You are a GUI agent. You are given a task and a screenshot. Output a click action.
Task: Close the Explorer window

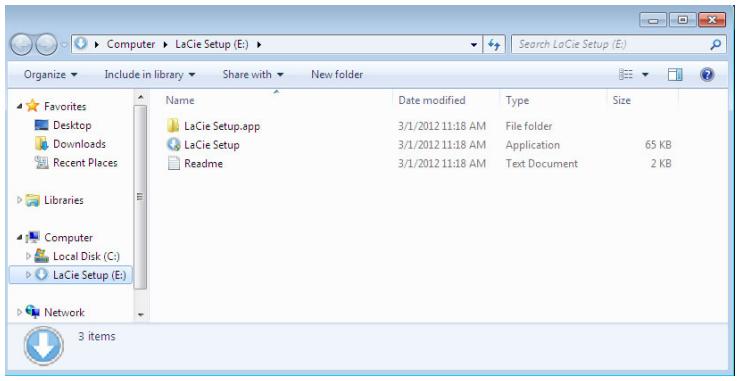pyautogui.click(x=712, y=20)
